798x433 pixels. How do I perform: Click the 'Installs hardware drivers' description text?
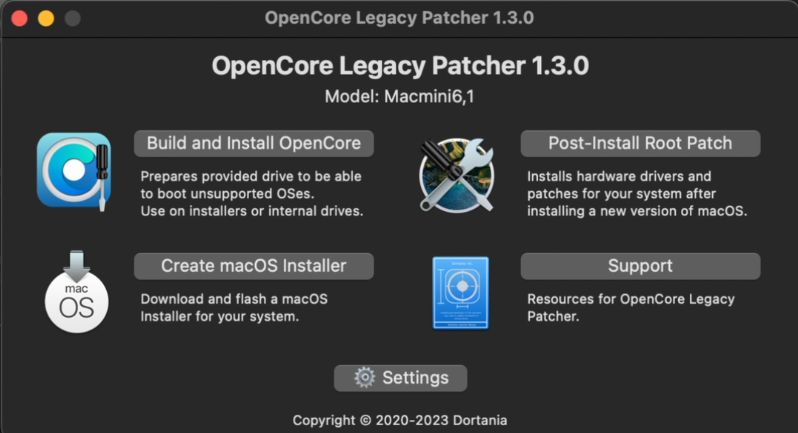pos(637,194)
